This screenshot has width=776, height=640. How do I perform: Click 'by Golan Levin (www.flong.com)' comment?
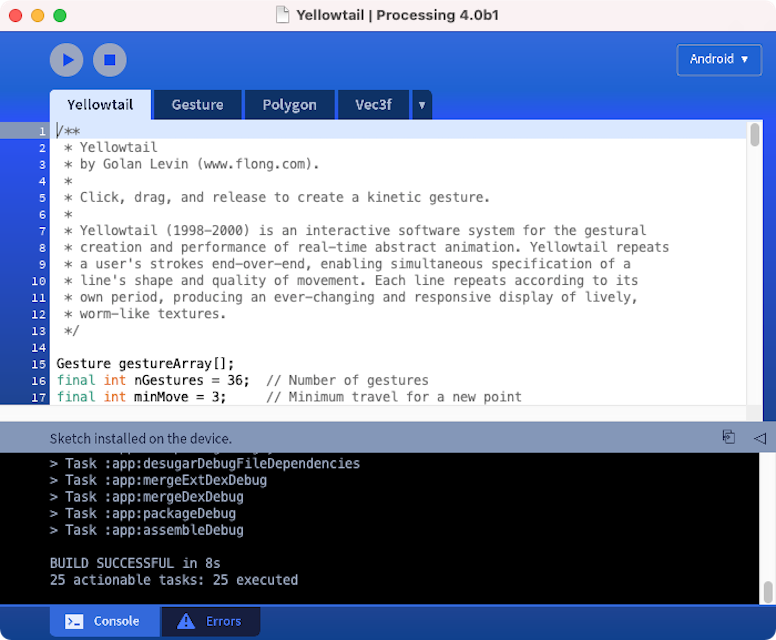point(192,164)
